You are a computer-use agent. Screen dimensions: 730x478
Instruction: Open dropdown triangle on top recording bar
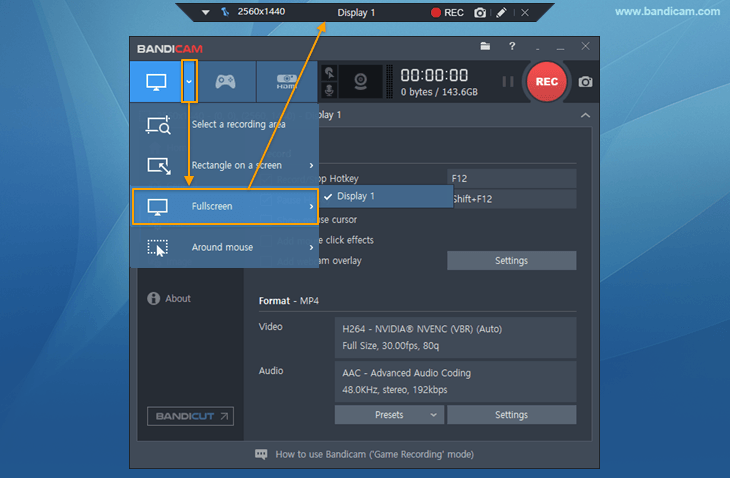click(205, 13)
